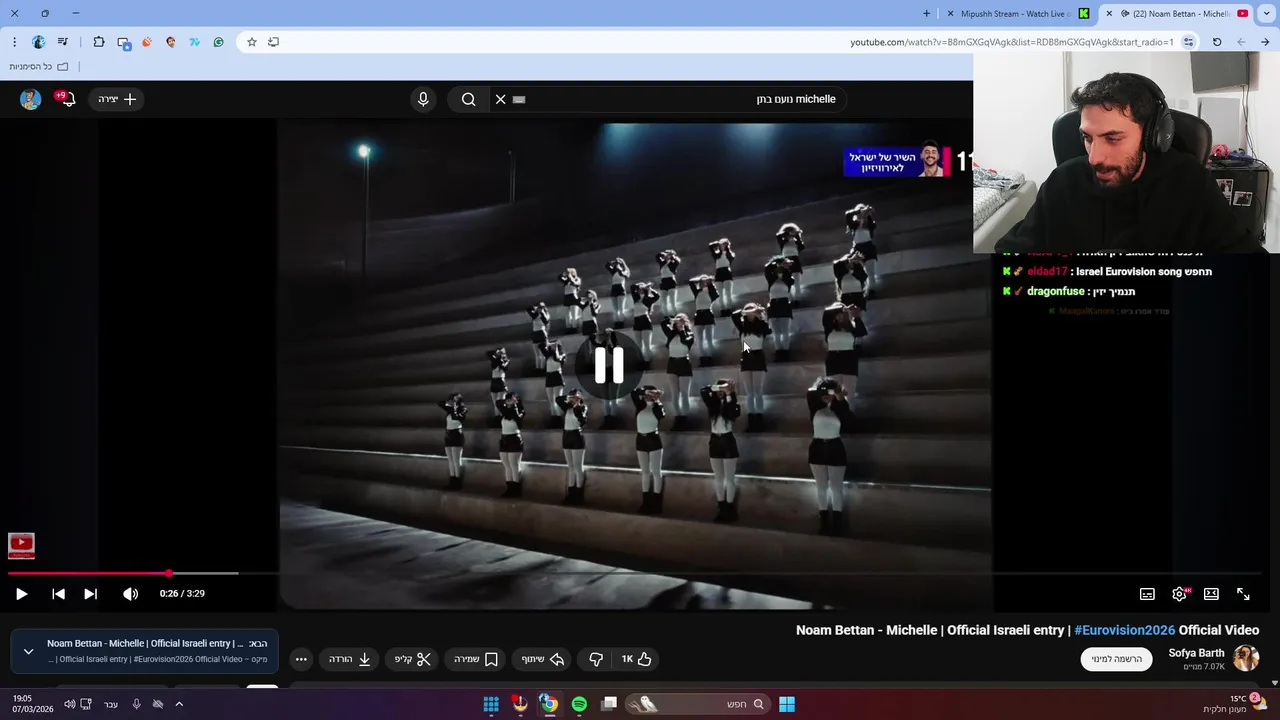
Task: Go to the previous video
Action: [x=58, y=594]
